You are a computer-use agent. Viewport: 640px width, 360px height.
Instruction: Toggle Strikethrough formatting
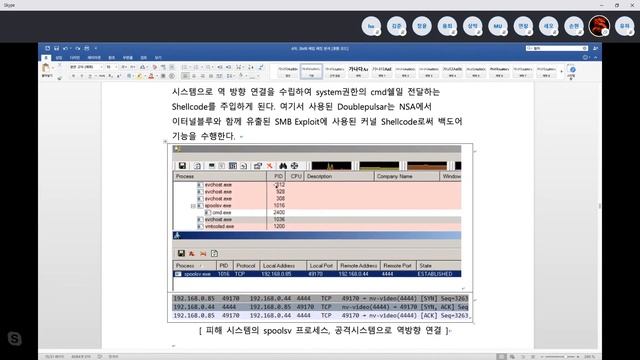pos(102,76)
